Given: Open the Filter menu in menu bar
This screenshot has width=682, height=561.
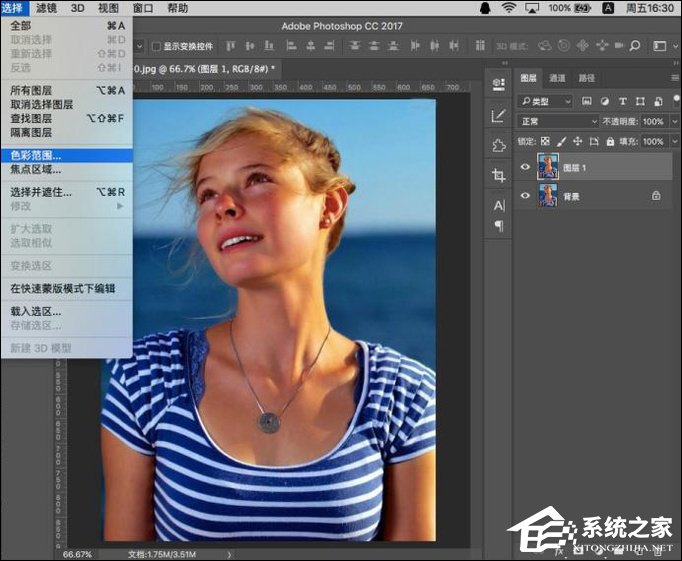Looking at the screenshot, I should pyautogui.click(x=46, y=8).
